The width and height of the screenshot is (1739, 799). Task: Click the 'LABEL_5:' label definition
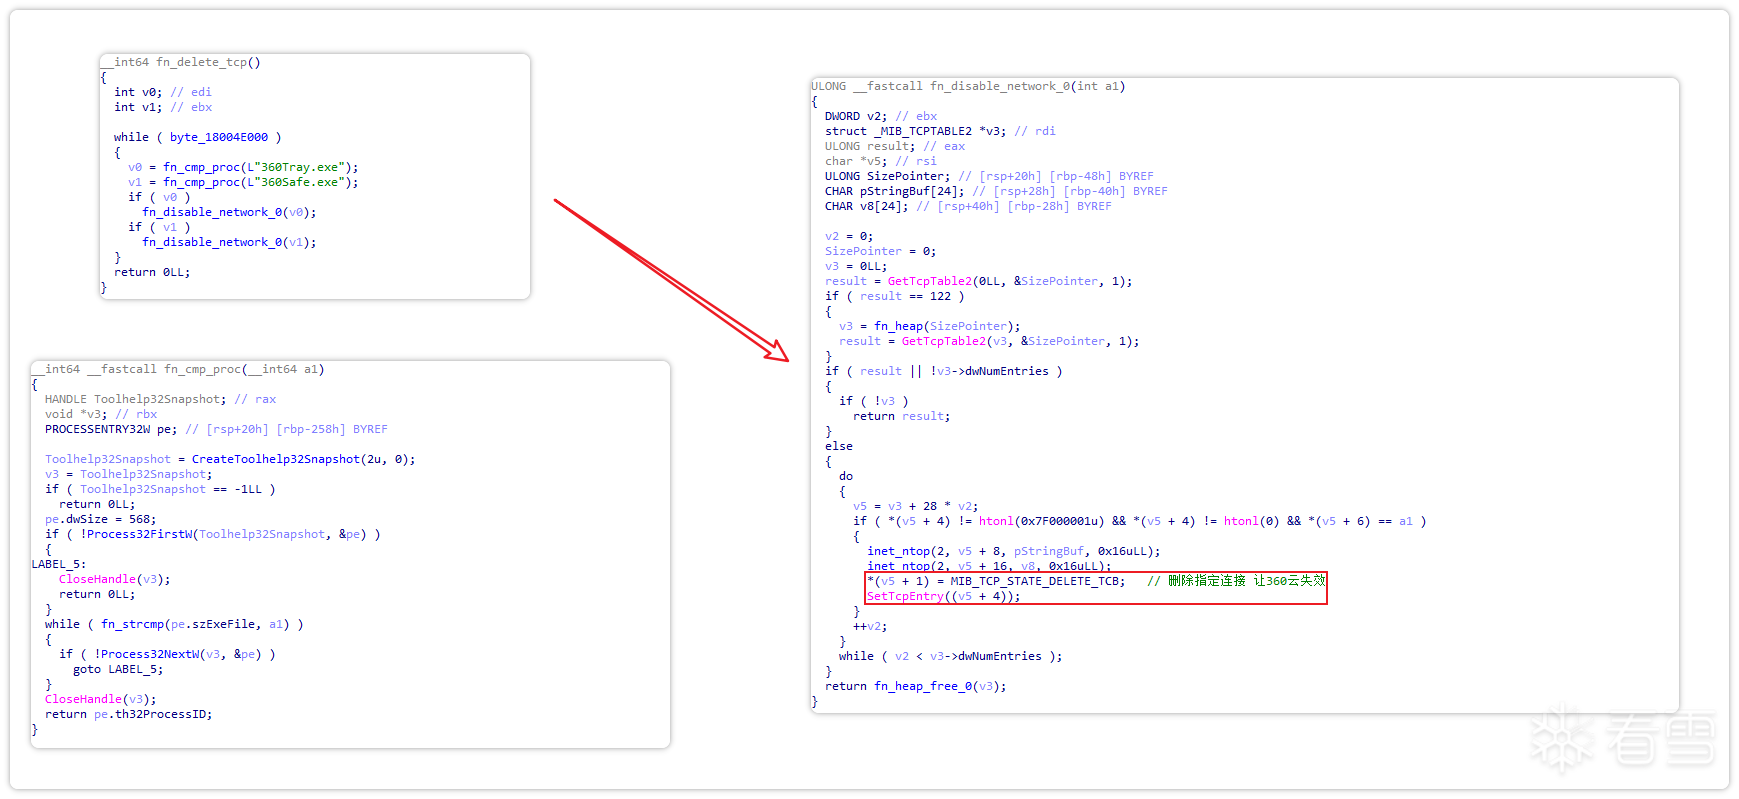pos(58,564)
